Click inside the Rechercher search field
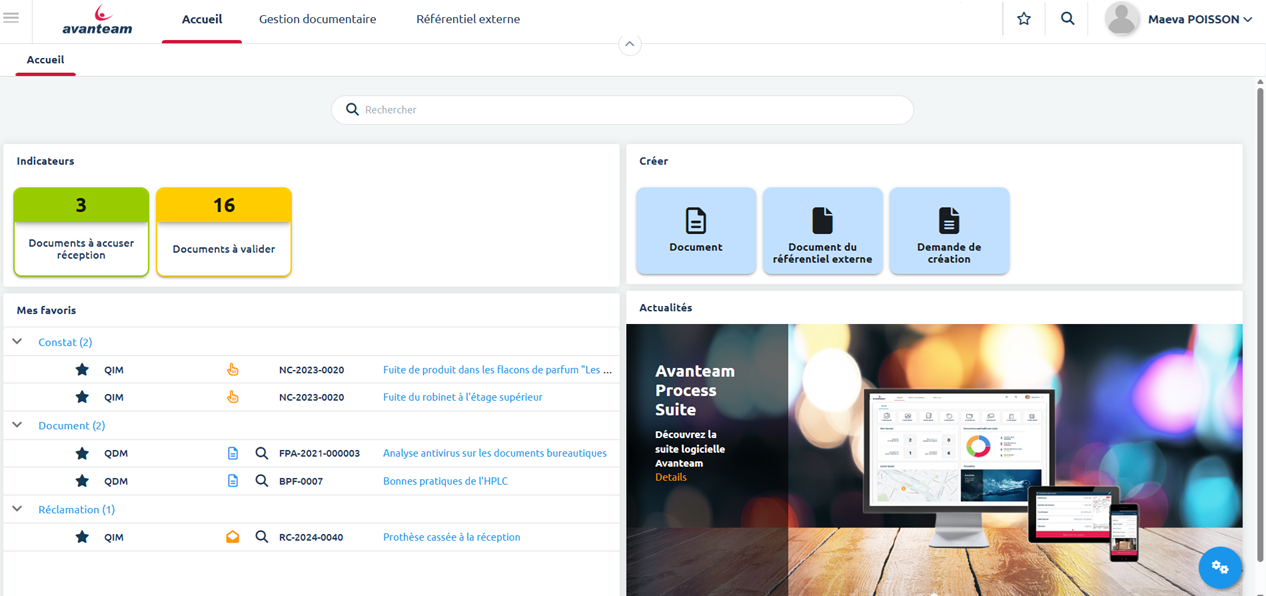The width and height of the screenshot is (1266, 596). 622,109
